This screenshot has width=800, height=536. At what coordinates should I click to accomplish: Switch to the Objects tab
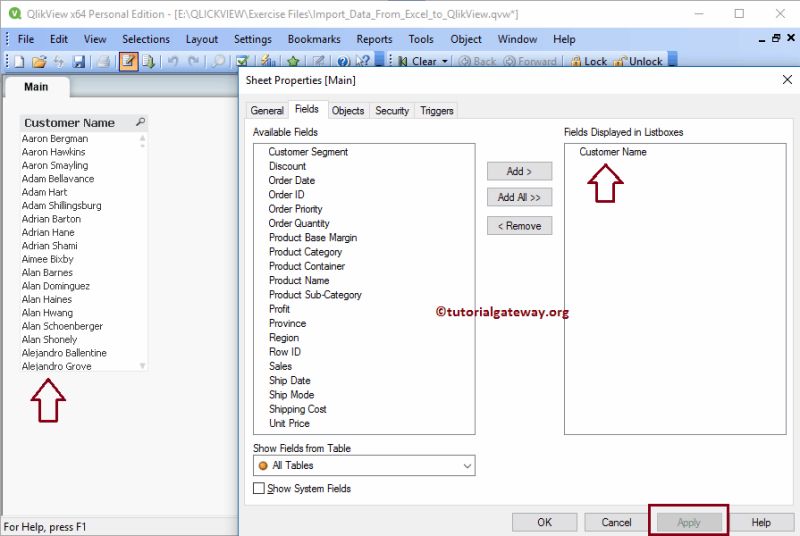pyautogui.click(x=347, y=111)
